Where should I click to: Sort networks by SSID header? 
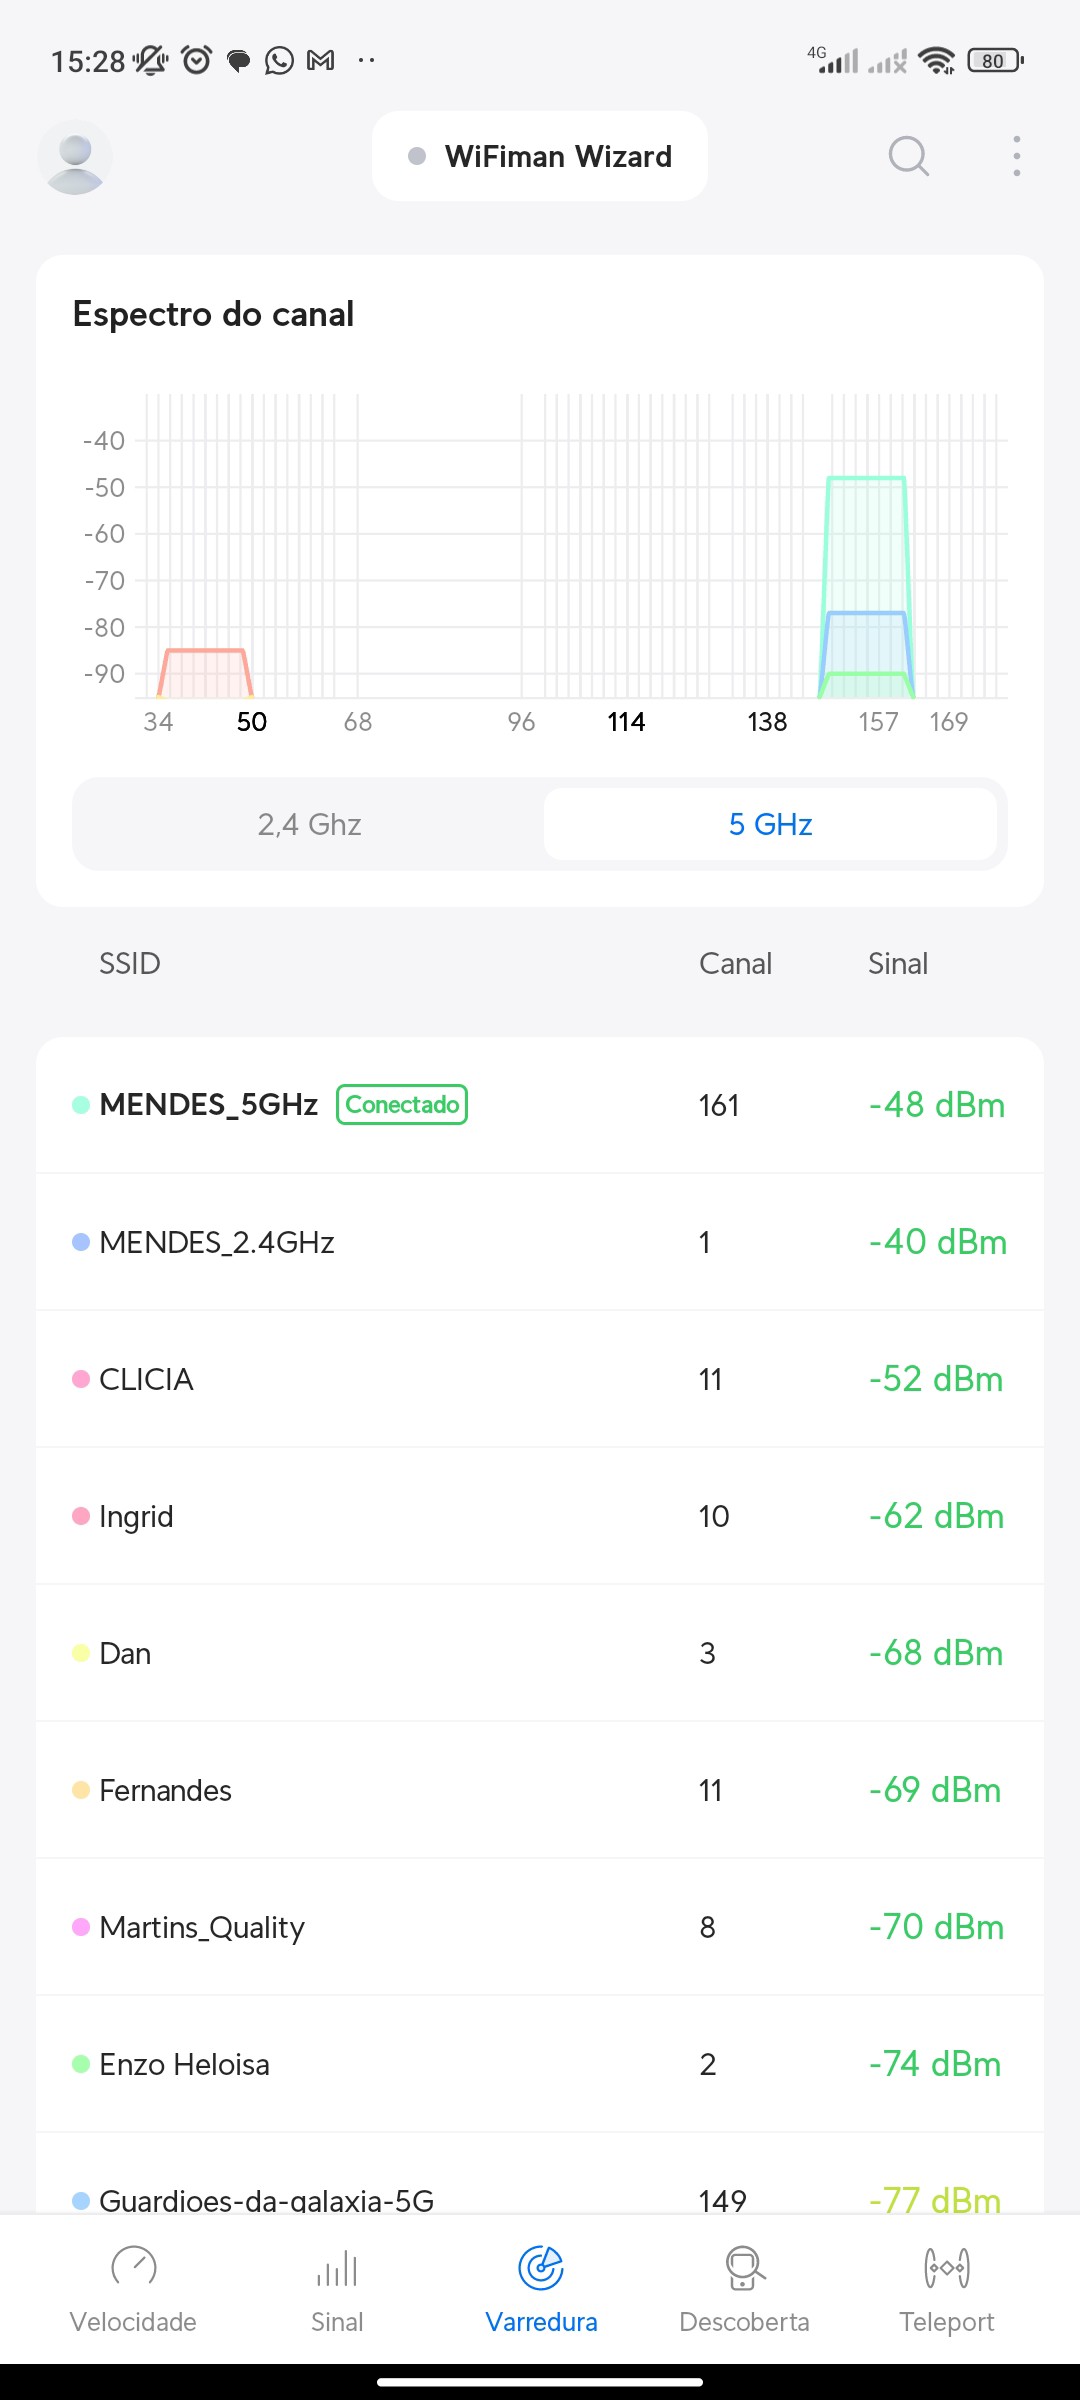(x=129, y=963)
